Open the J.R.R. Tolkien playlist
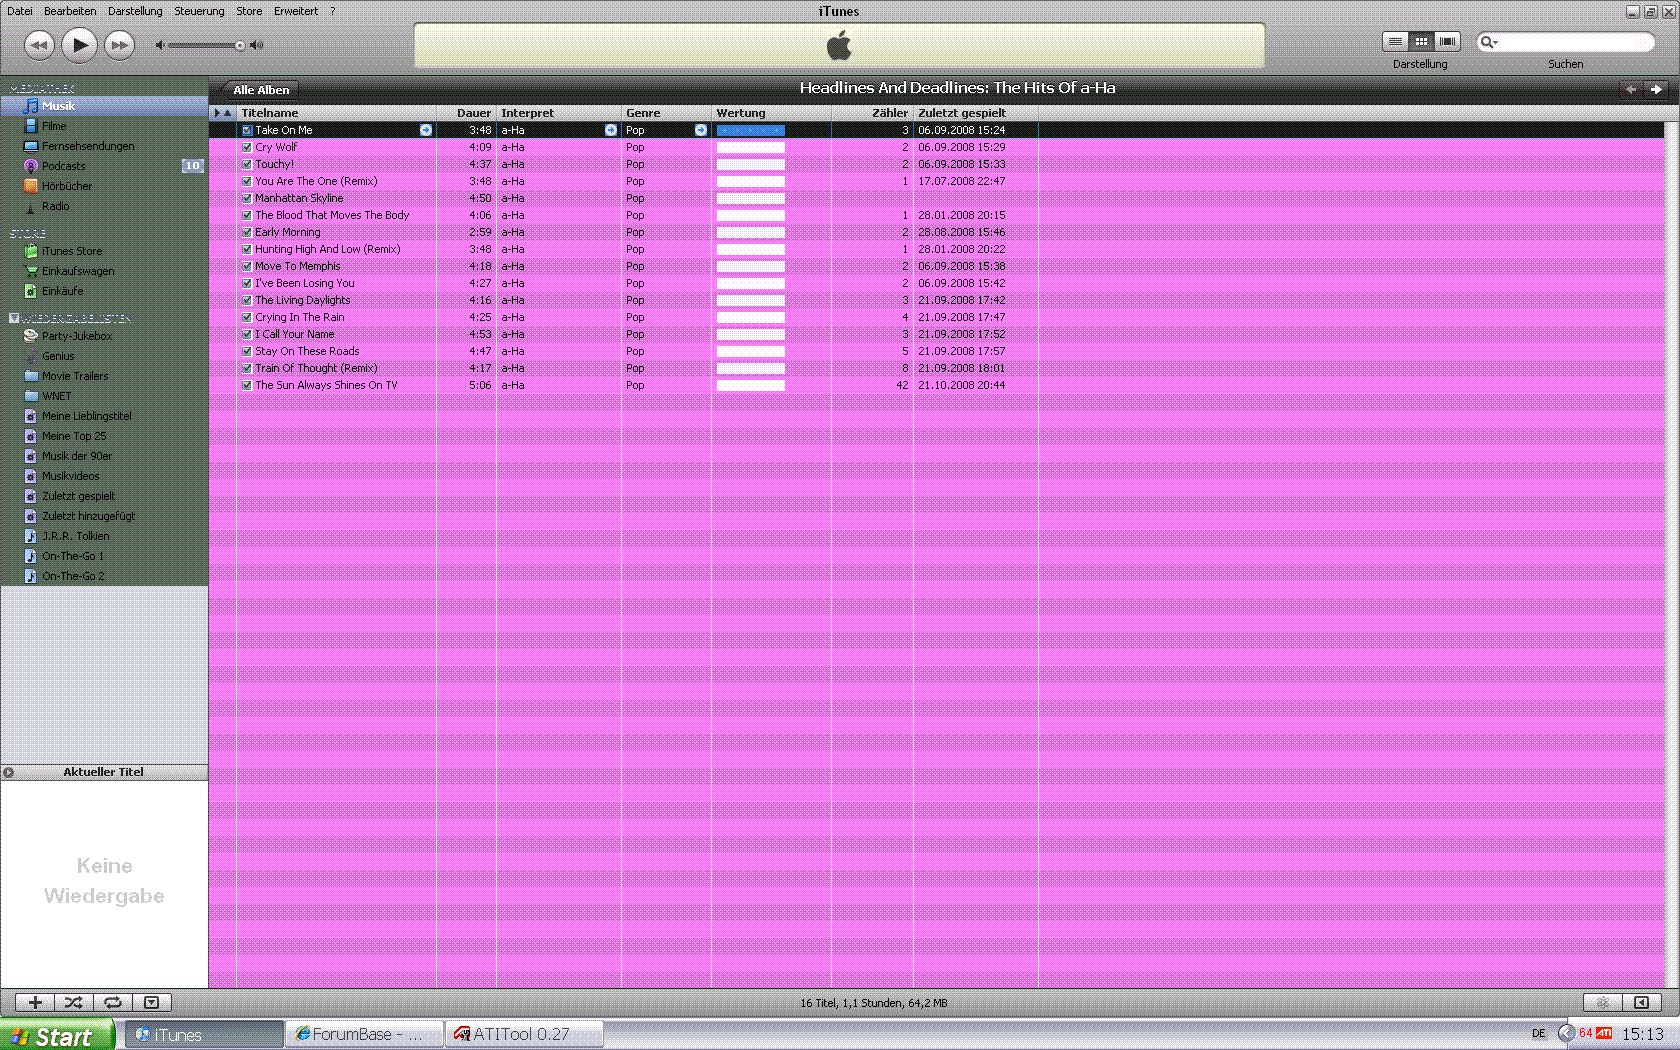The image size is (1680, 1050). pyautogui.click(x=104, y=536)
